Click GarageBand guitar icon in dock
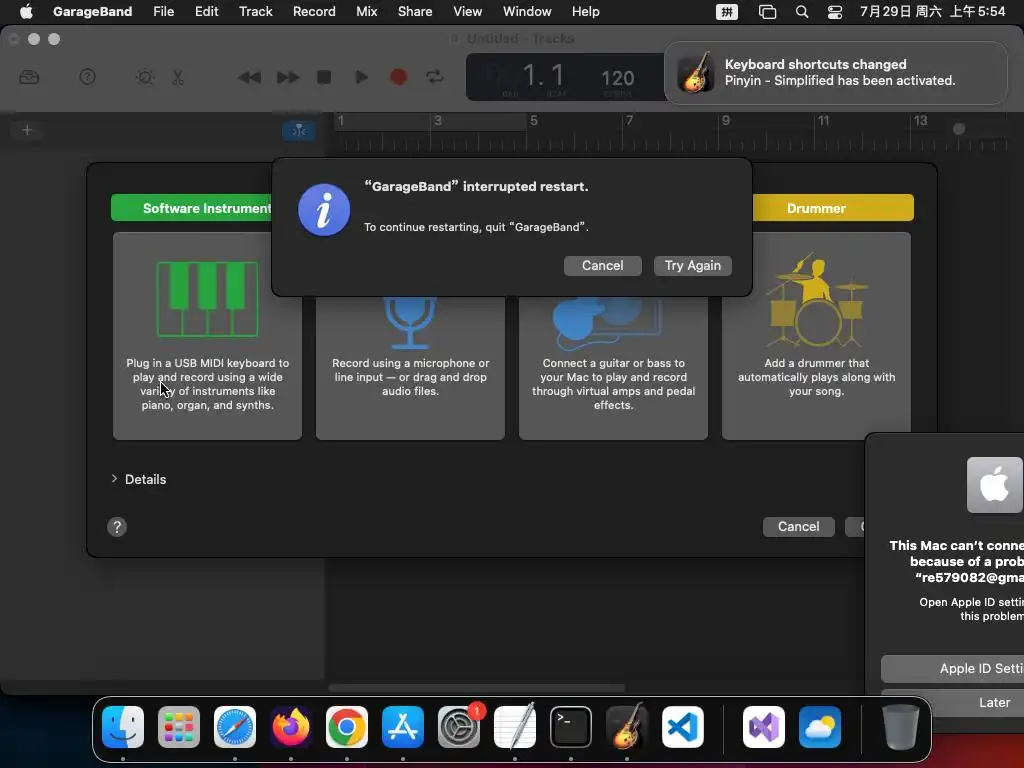The width and height of the screenshot is (1024, 768). tap(627, 727)
